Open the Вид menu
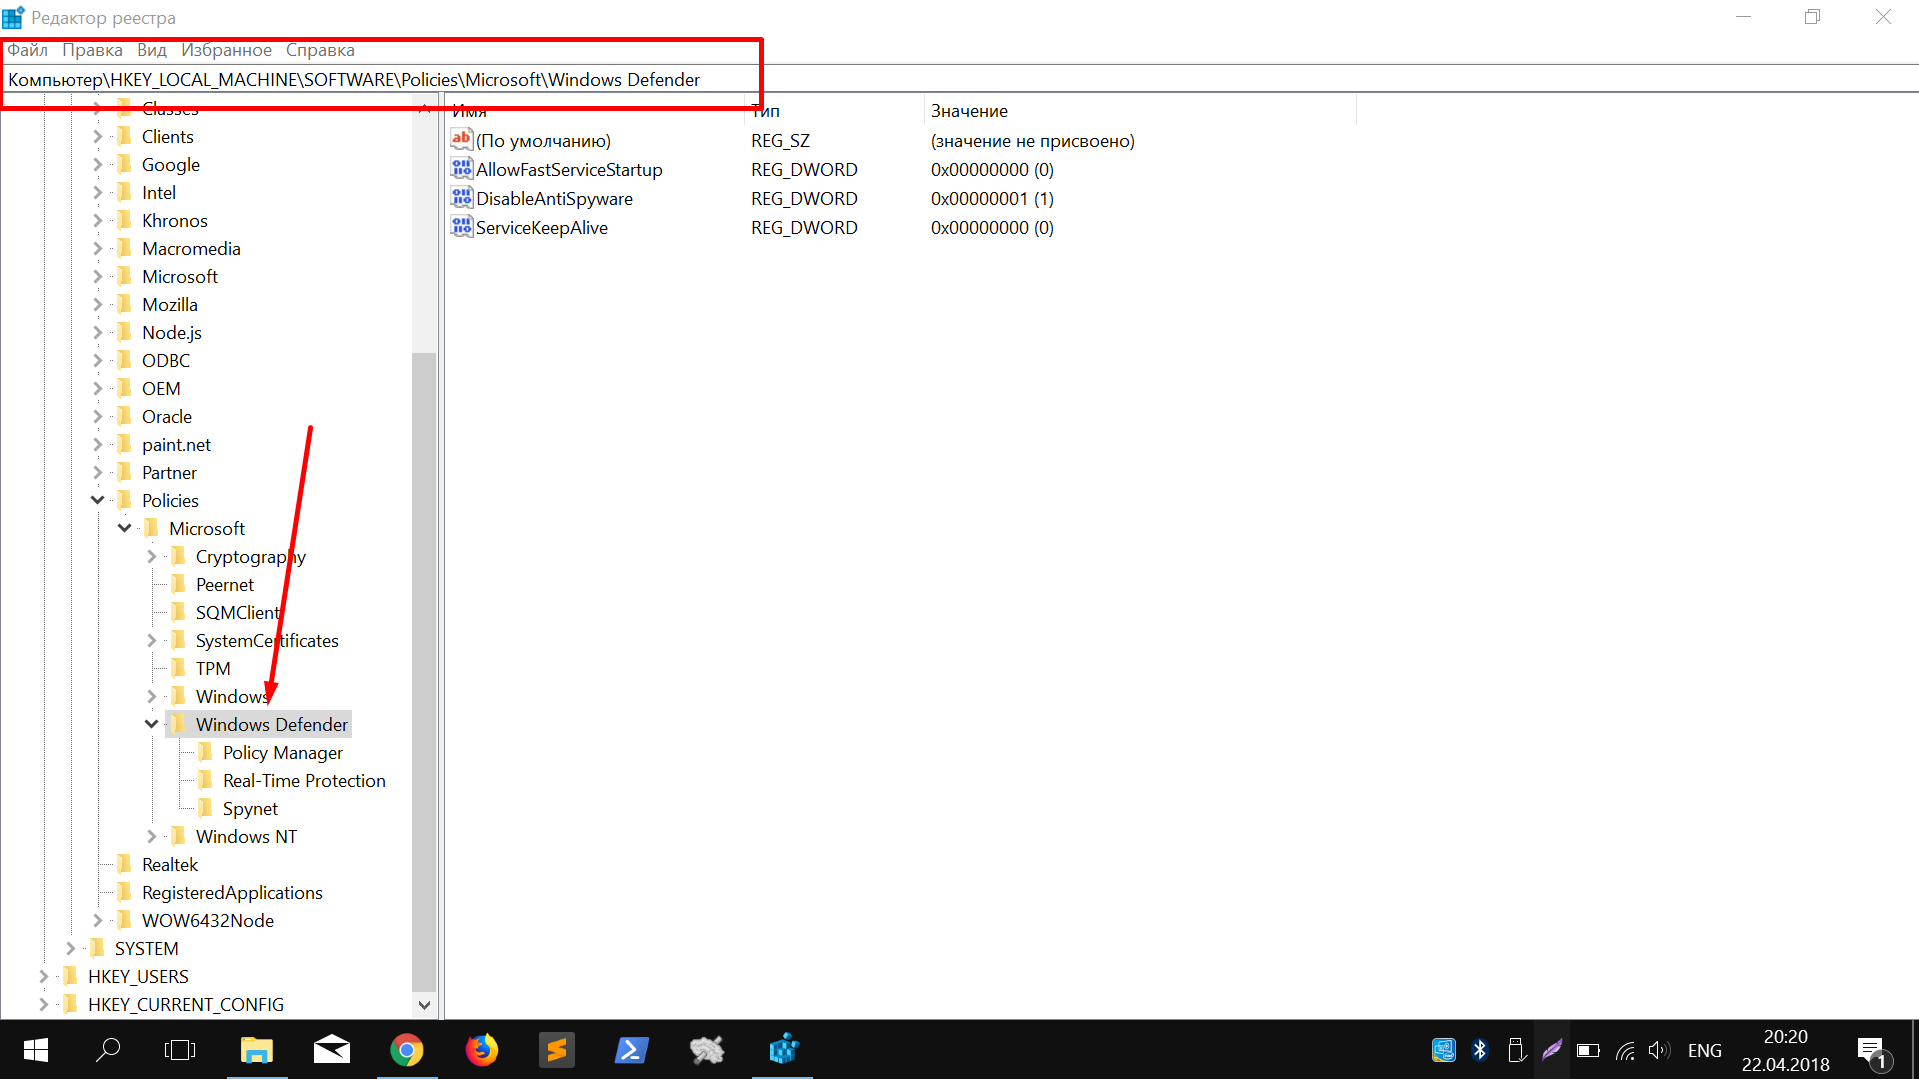Viewport: 1919px width, 1079px height. 152,50
